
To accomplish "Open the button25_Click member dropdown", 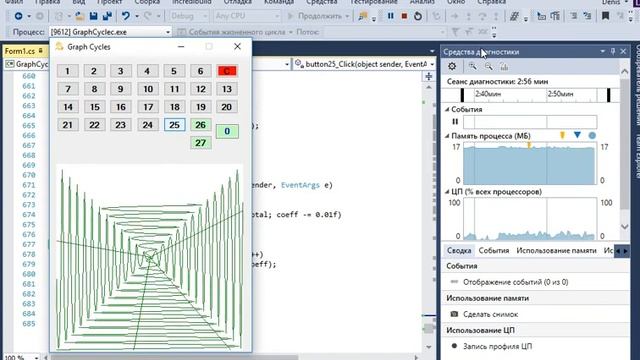I will pyautogui.click(x=432, y=64).
